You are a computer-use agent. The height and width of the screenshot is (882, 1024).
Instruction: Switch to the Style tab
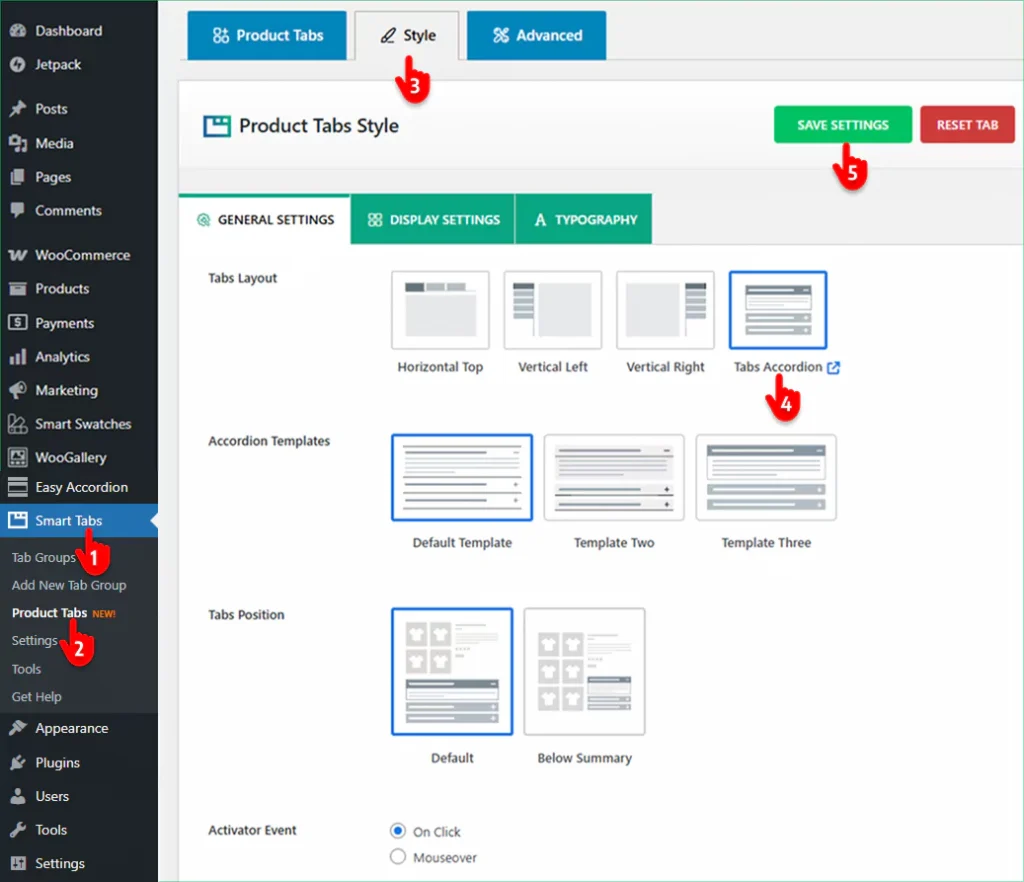click(x=408, y=35)
